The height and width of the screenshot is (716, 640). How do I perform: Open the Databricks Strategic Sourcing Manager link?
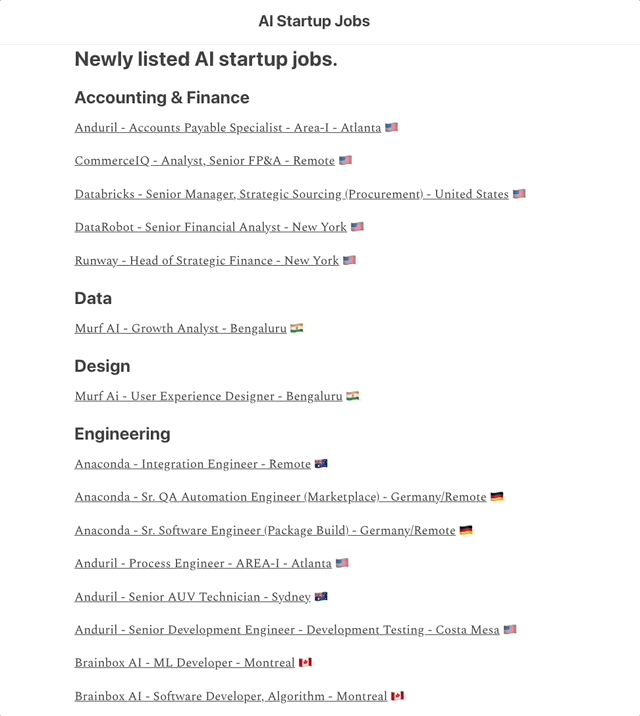[292, 194]
